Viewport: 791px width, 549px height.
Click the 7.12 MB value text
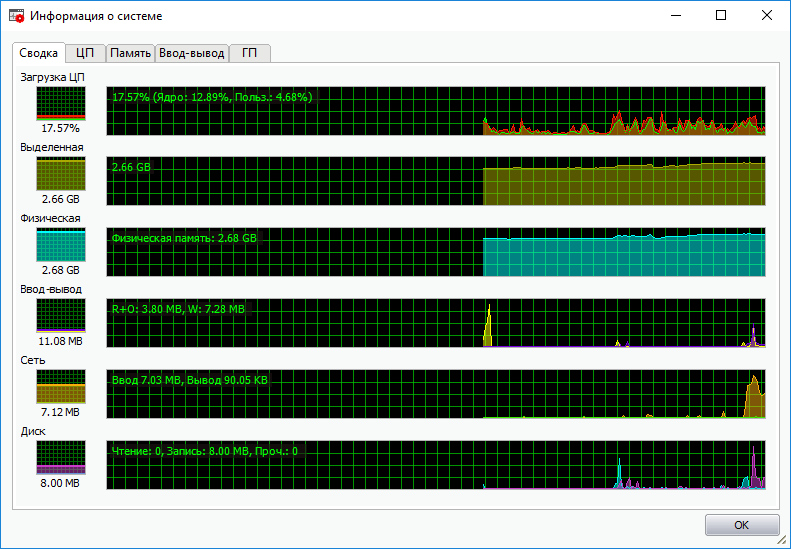[x=61, y=412]
